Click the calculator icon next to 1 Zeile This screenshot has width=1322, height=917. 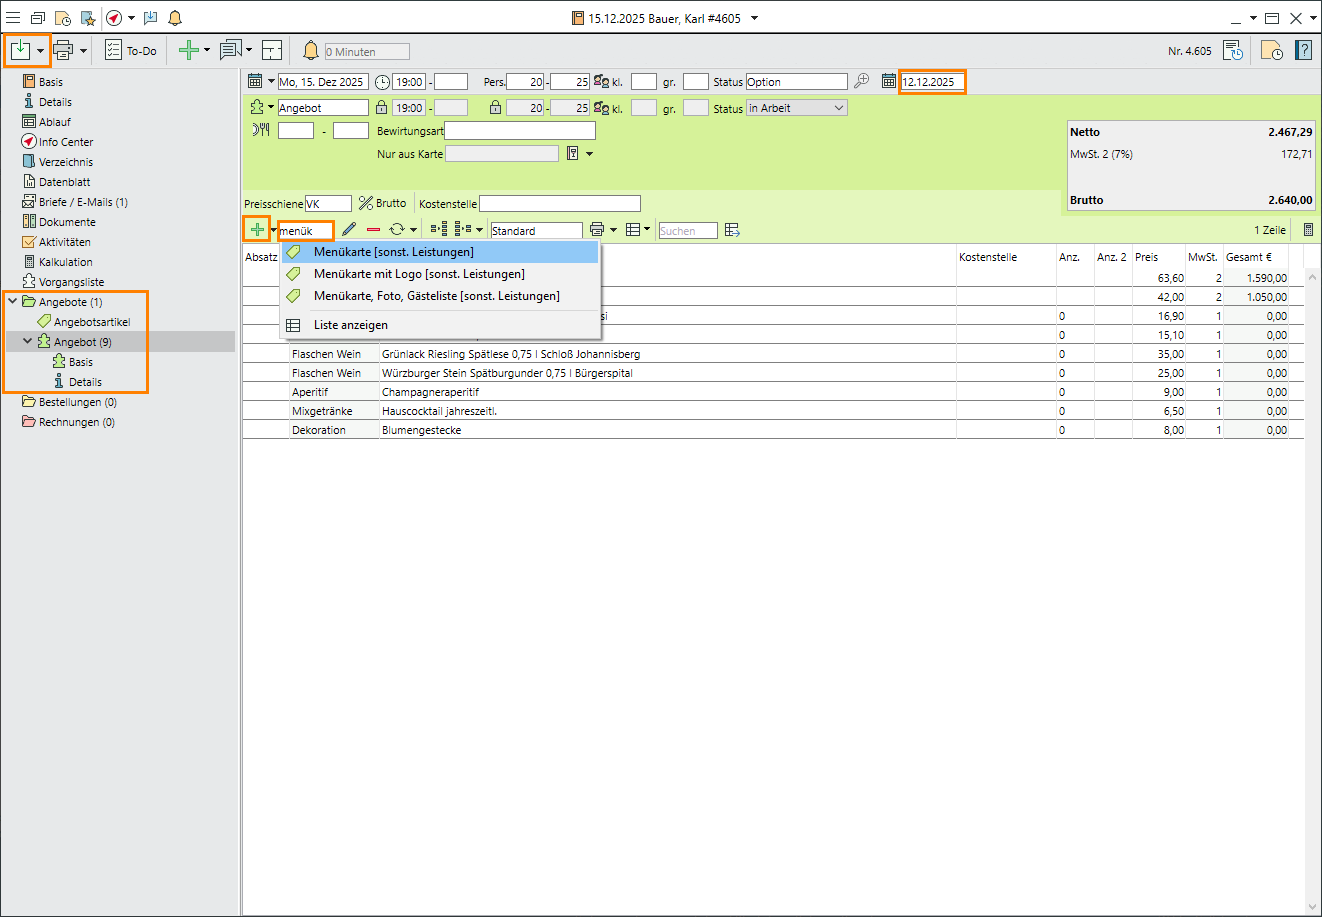pyautogui.click(x=1308, y=230)
